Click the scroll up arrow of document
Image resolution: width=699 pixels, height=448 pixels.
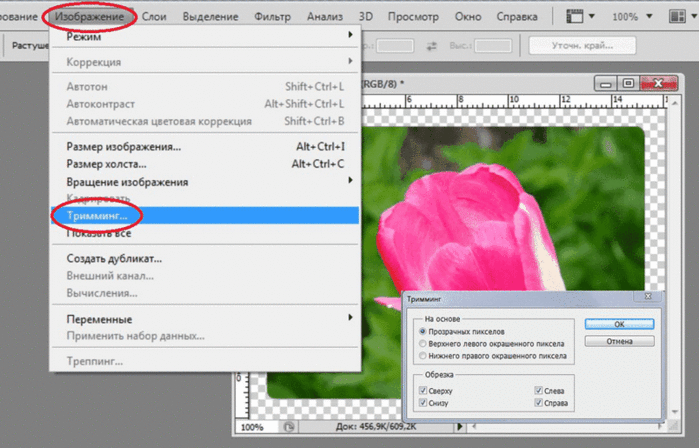[x=675, y=103]
